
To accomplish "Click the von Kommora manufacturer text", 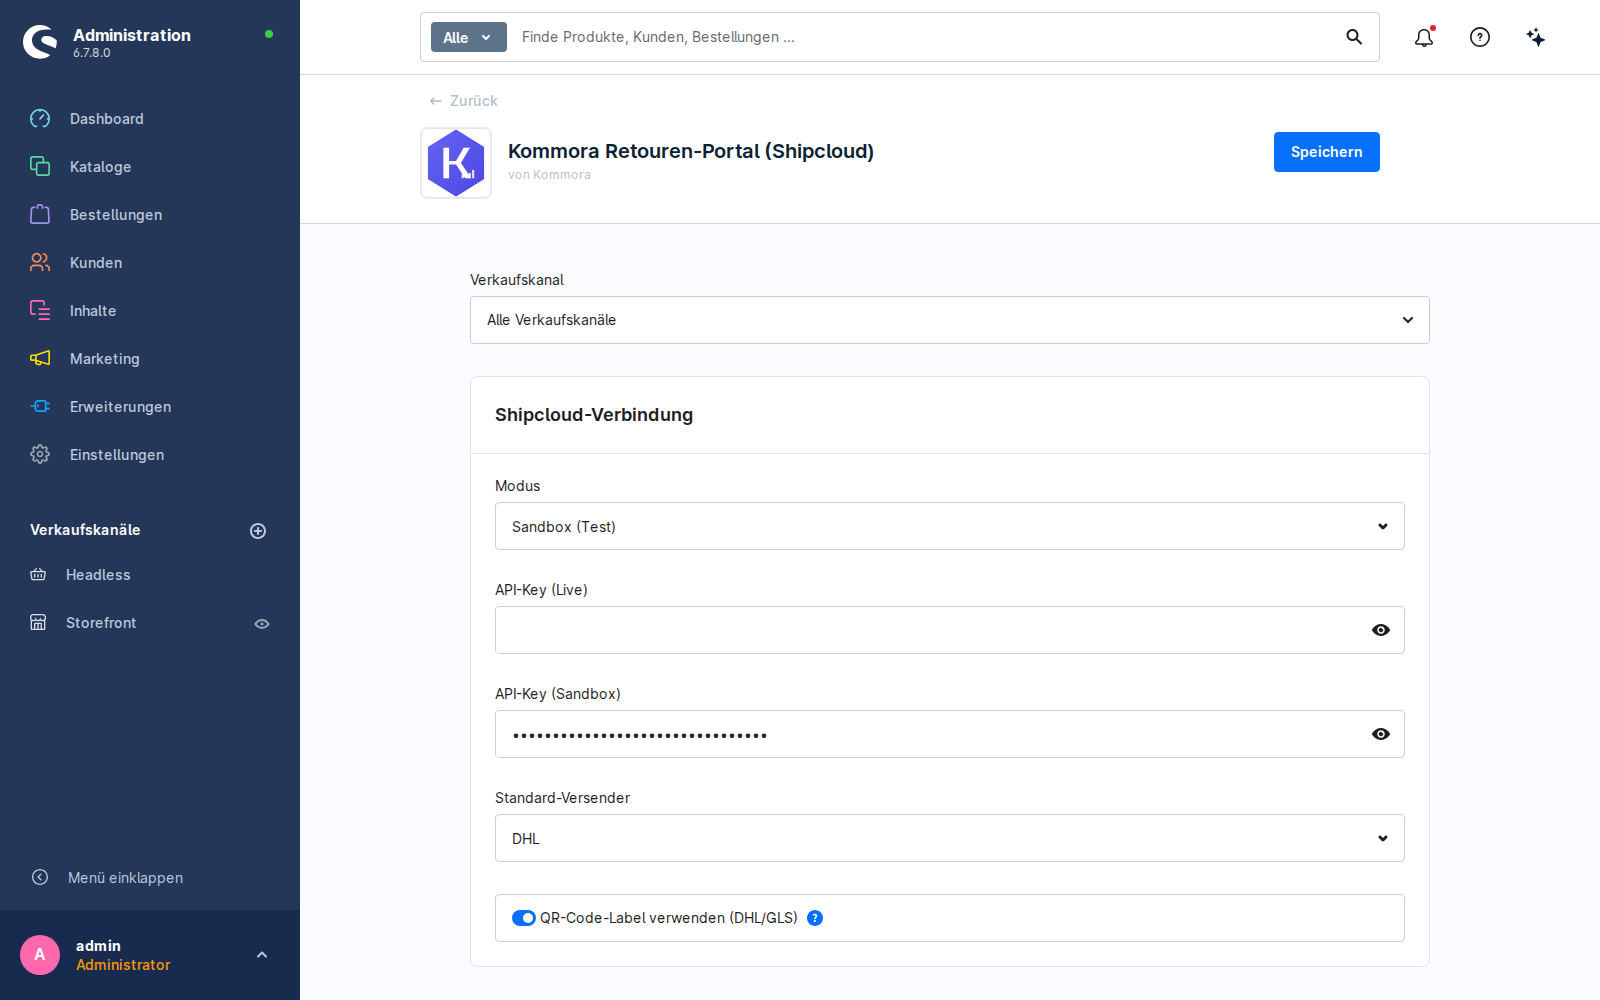I will coord(549,175).
